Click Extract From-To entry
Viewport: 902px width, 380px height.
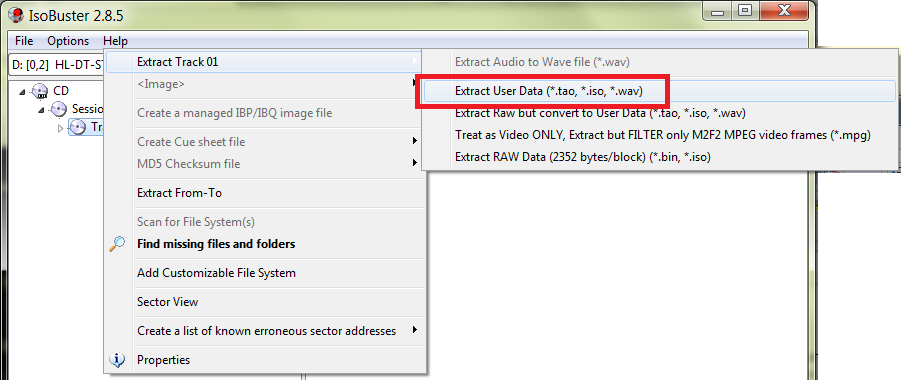pyautogui.click(x=264, y=193)
